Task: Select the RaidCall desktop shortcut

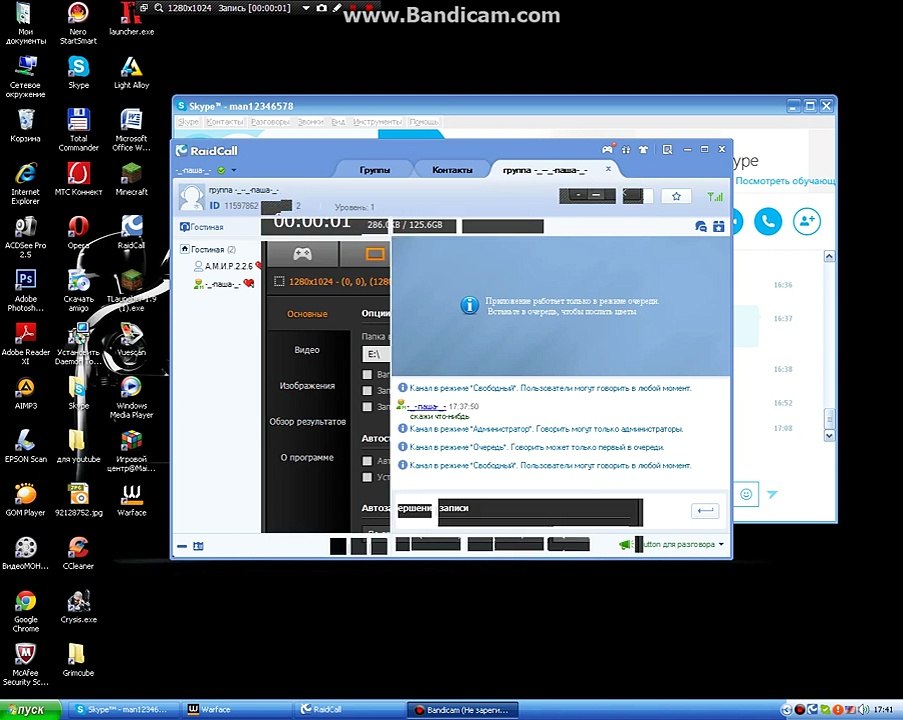Action: click(x=131, y=232)
